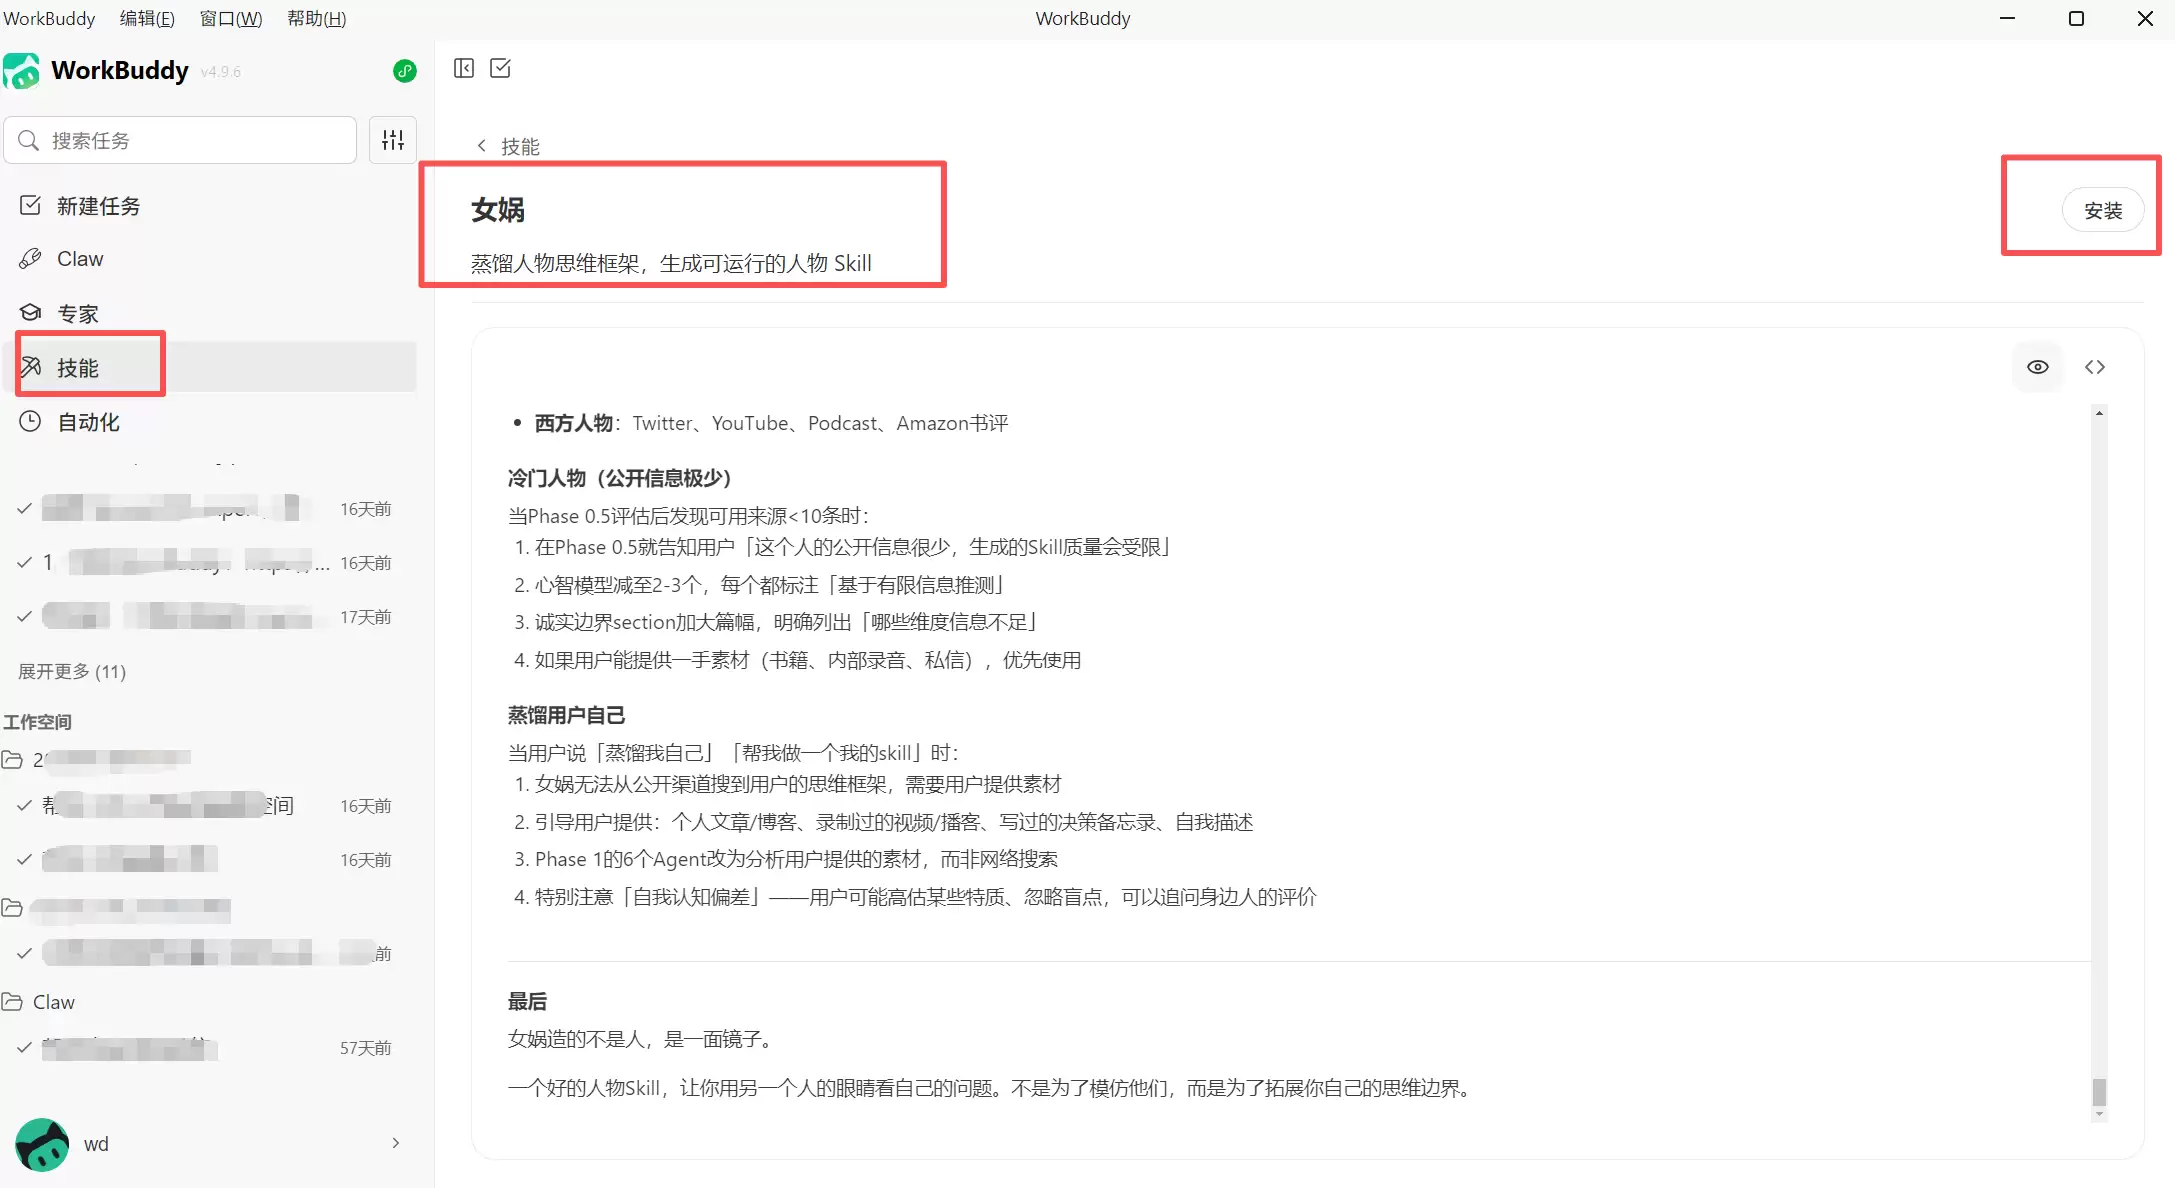Viewport: 2175px width, 1188px height.
Task: Click the 新建任务 pencil icon
Action: point(30,205)
